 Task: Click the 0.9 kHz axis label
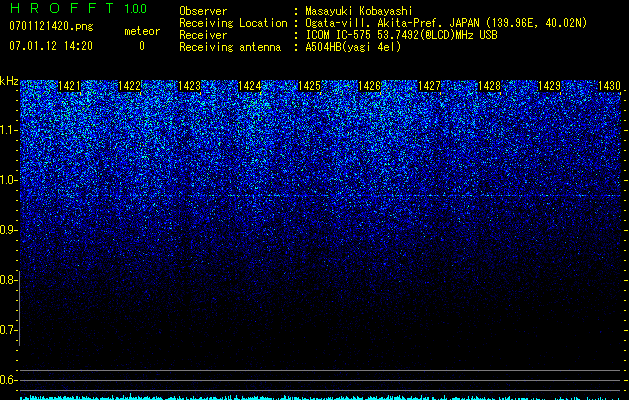coord(8,230)
